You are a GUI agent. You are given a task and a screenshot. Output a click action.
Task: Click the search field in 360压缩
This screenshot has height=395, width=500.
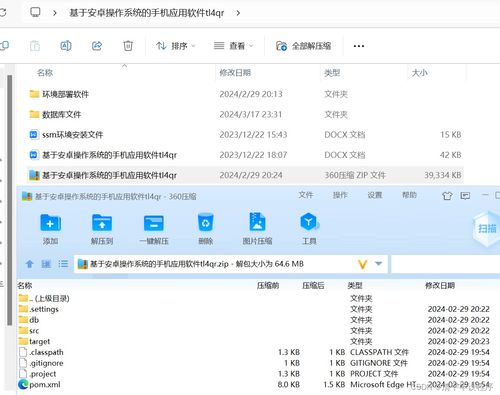pyautogui.click(x=446, y=264)
